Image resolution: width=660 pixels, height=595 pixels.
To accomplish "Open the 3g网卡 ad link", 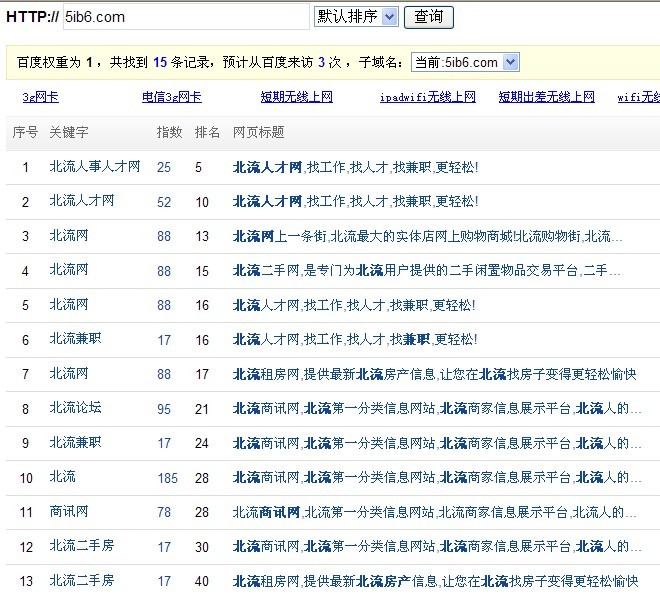I will [x=40, y=97].
